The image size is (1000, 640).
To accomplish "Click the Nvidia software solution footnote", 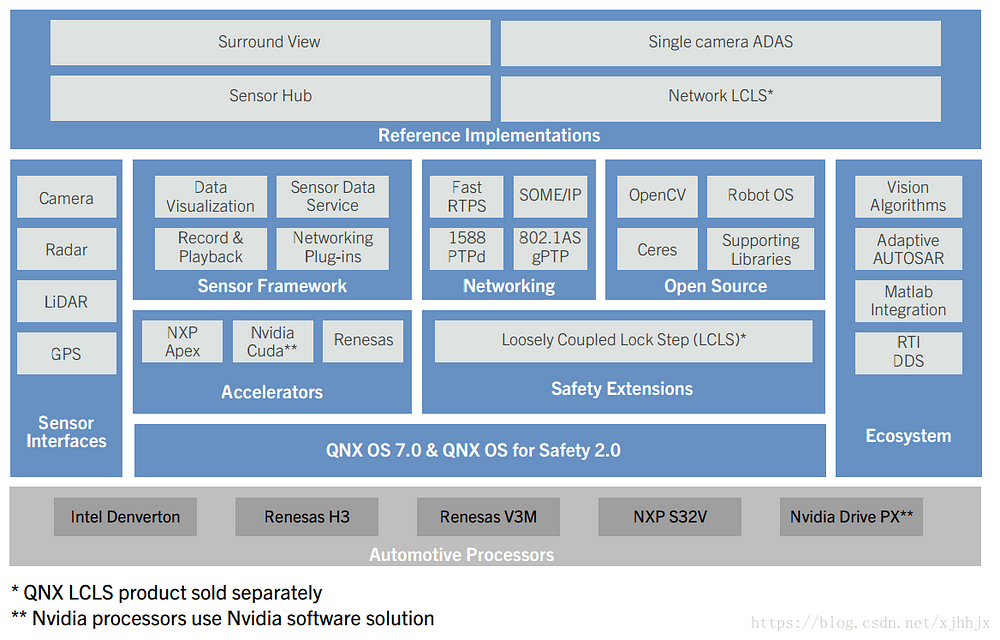I will tap(223, 618).
